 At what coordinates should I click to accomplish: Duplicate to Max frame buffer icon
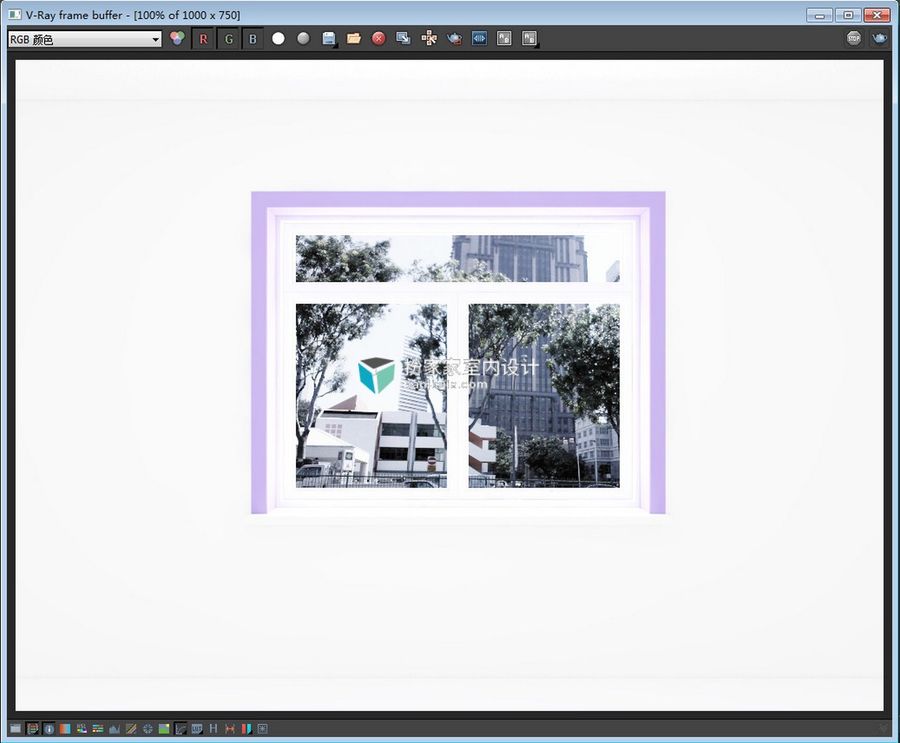coord(404,38)
